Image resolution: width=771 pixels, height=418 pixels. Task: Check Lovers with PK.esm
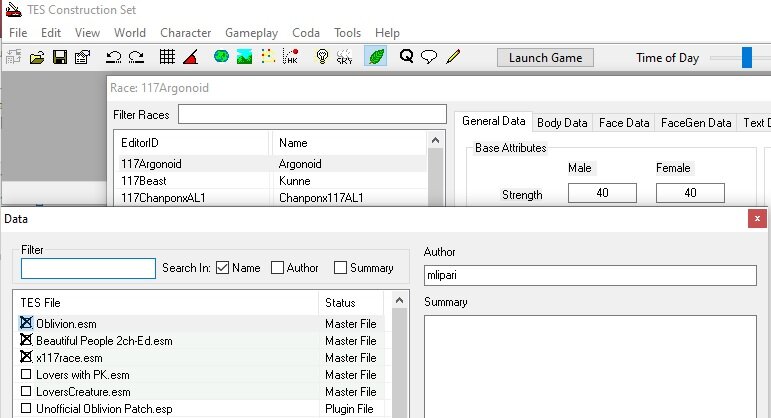(26, 374)
